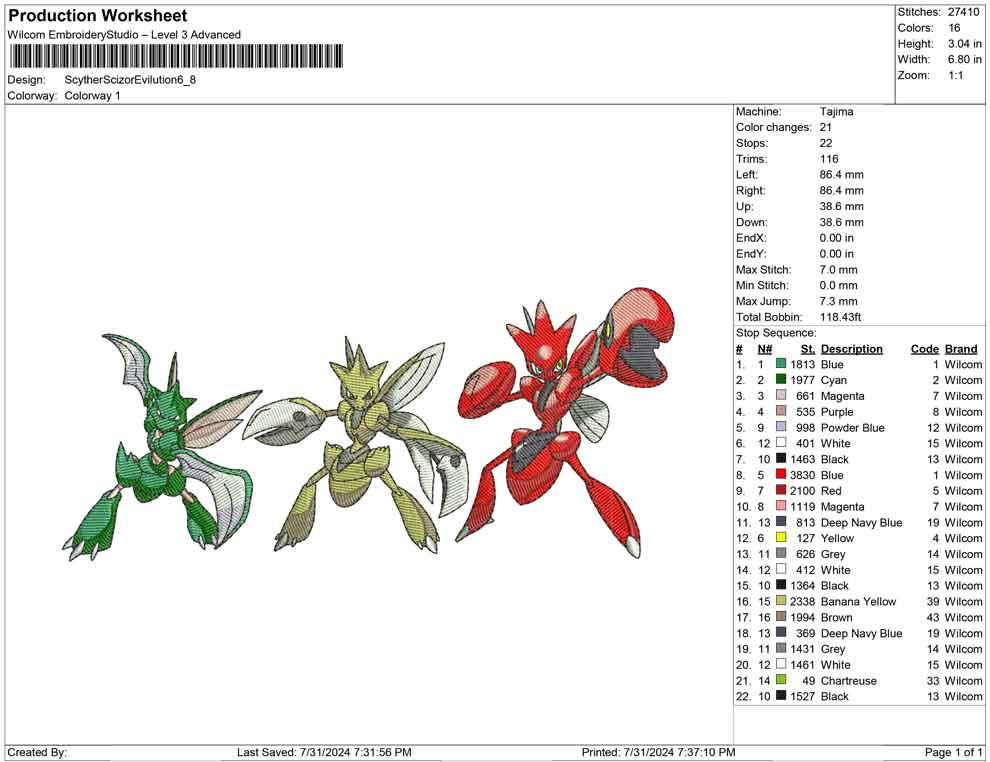
Task: Click the Trims value 116
Action: [x=829, y=159]
